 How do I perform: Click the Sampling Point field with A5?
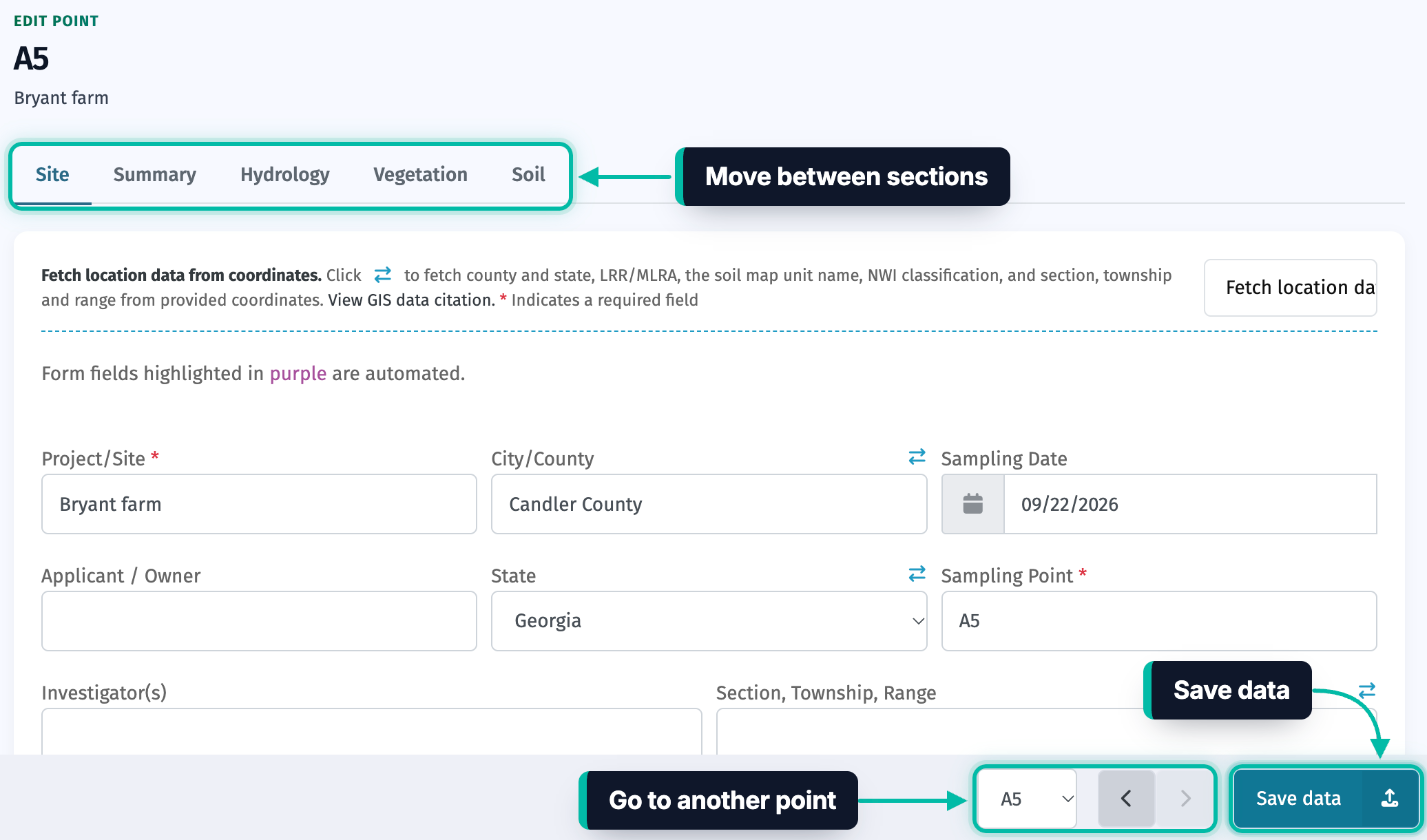click(1159, 621)
